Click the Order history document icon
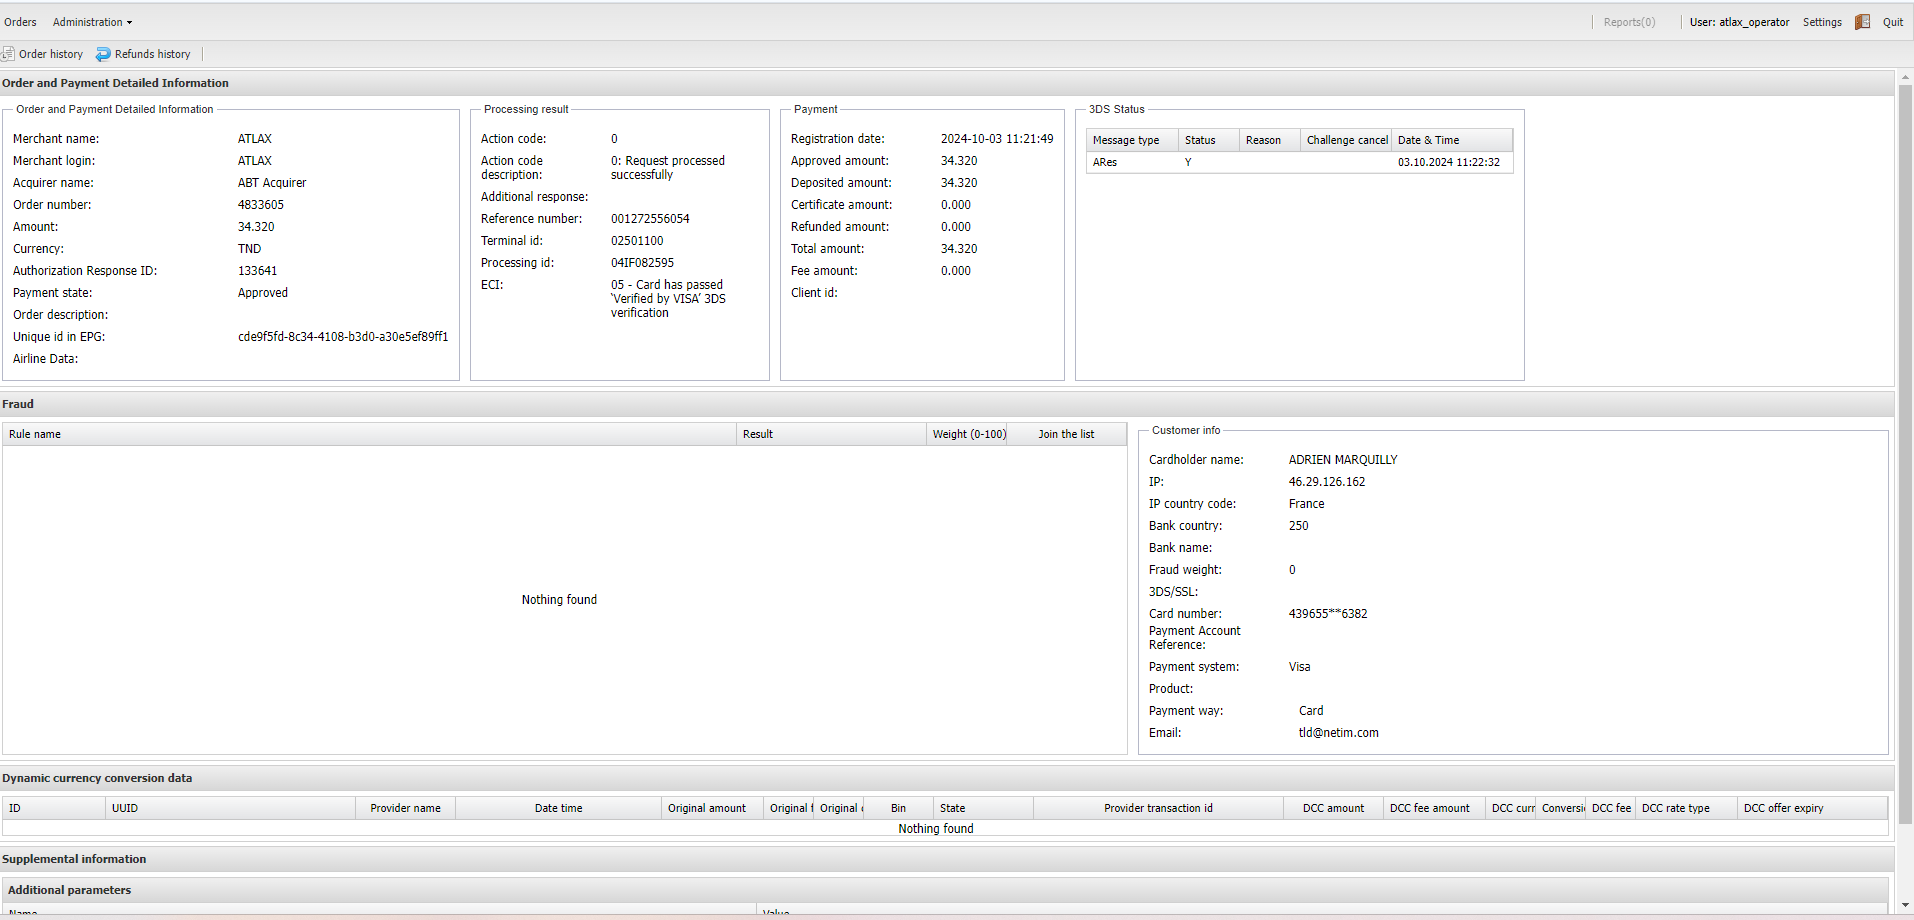 click(8, 54)
